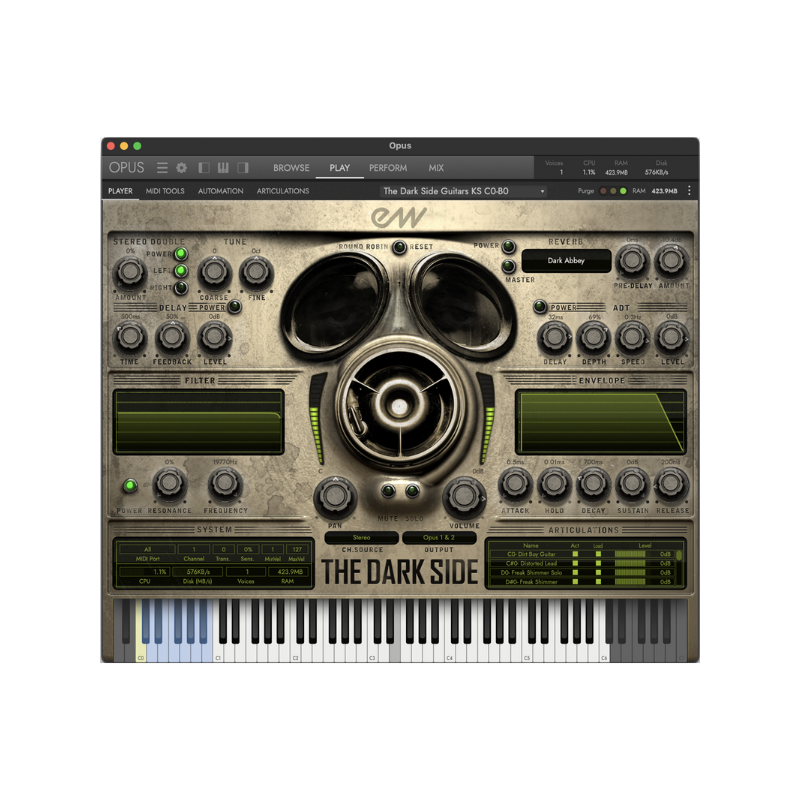The image size is (800, 800).
Task: Click the Filter Frequency knob
Action: [x=225, y=483]
